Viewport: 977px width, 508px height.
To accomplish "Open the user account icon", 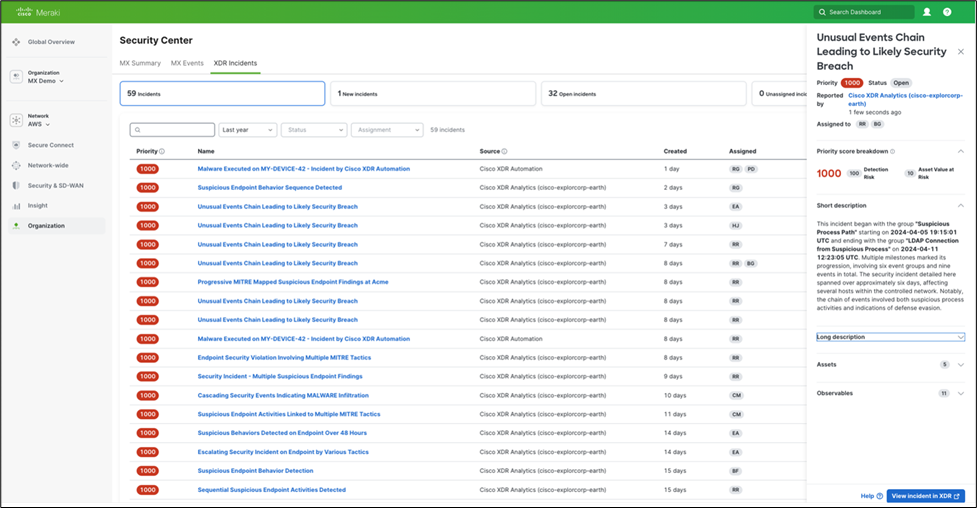I will tap(927, 12).
